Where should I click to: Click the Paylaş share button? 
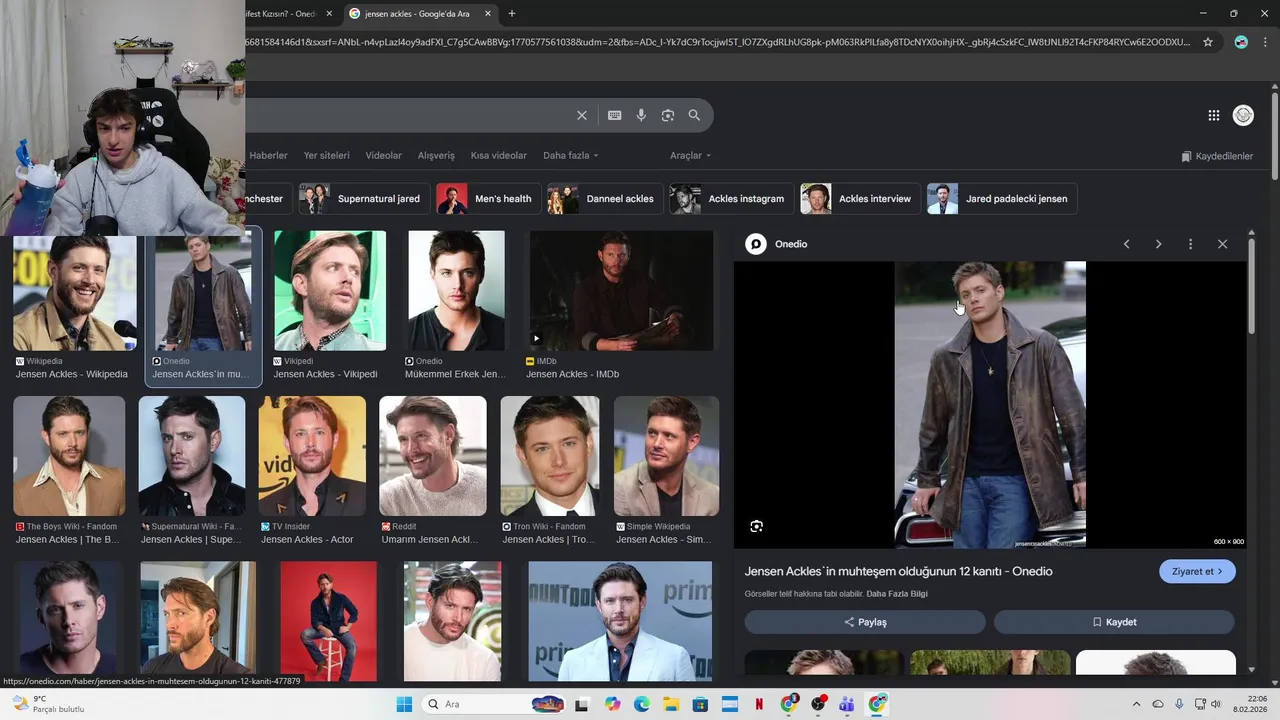865,622
